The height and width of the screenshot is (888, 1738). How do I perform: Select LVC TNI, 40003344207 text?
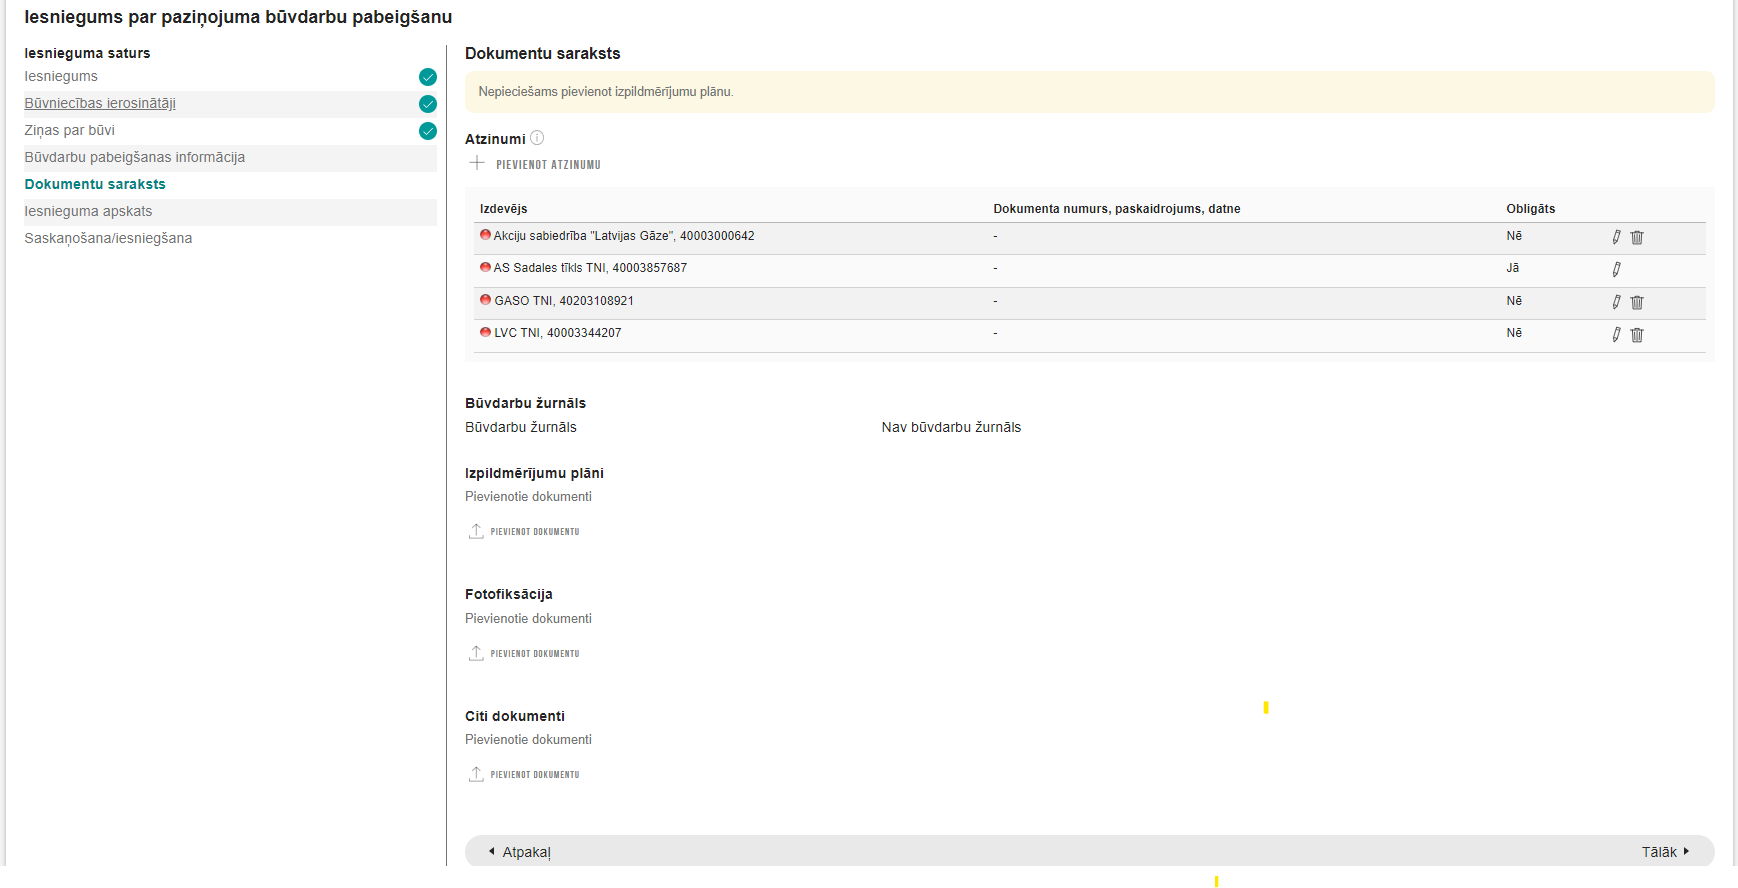558,333
